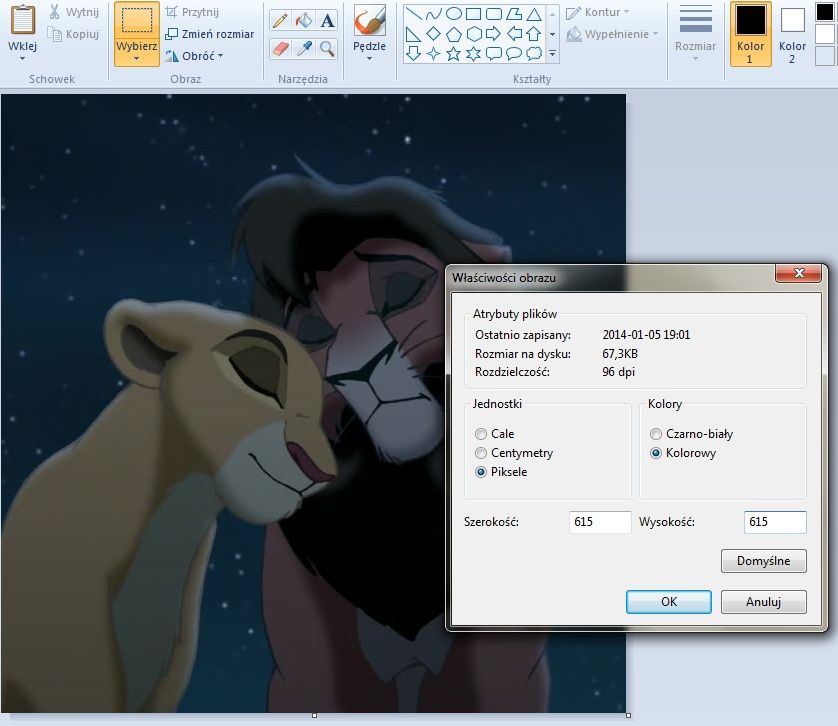This screenshot has height=726, width=838.
Task: Select the Centymetry units radio button
Action: pyautogui.click(x=481, y=453)
